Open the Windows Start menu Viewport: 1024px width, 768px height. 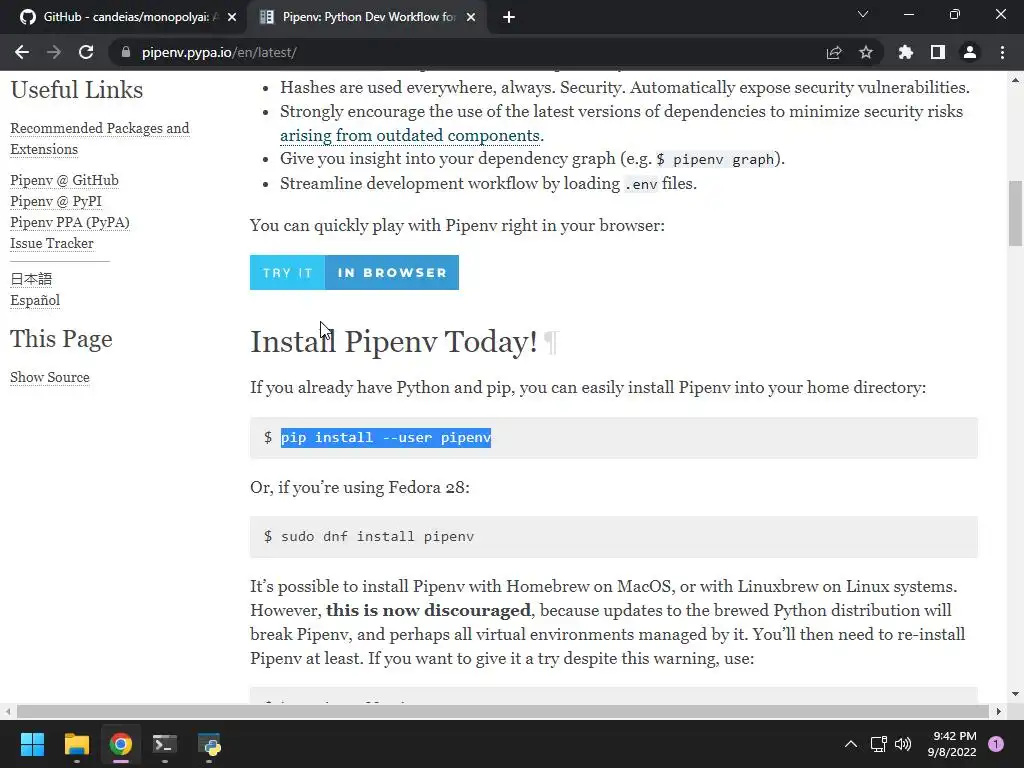[32, 744]
